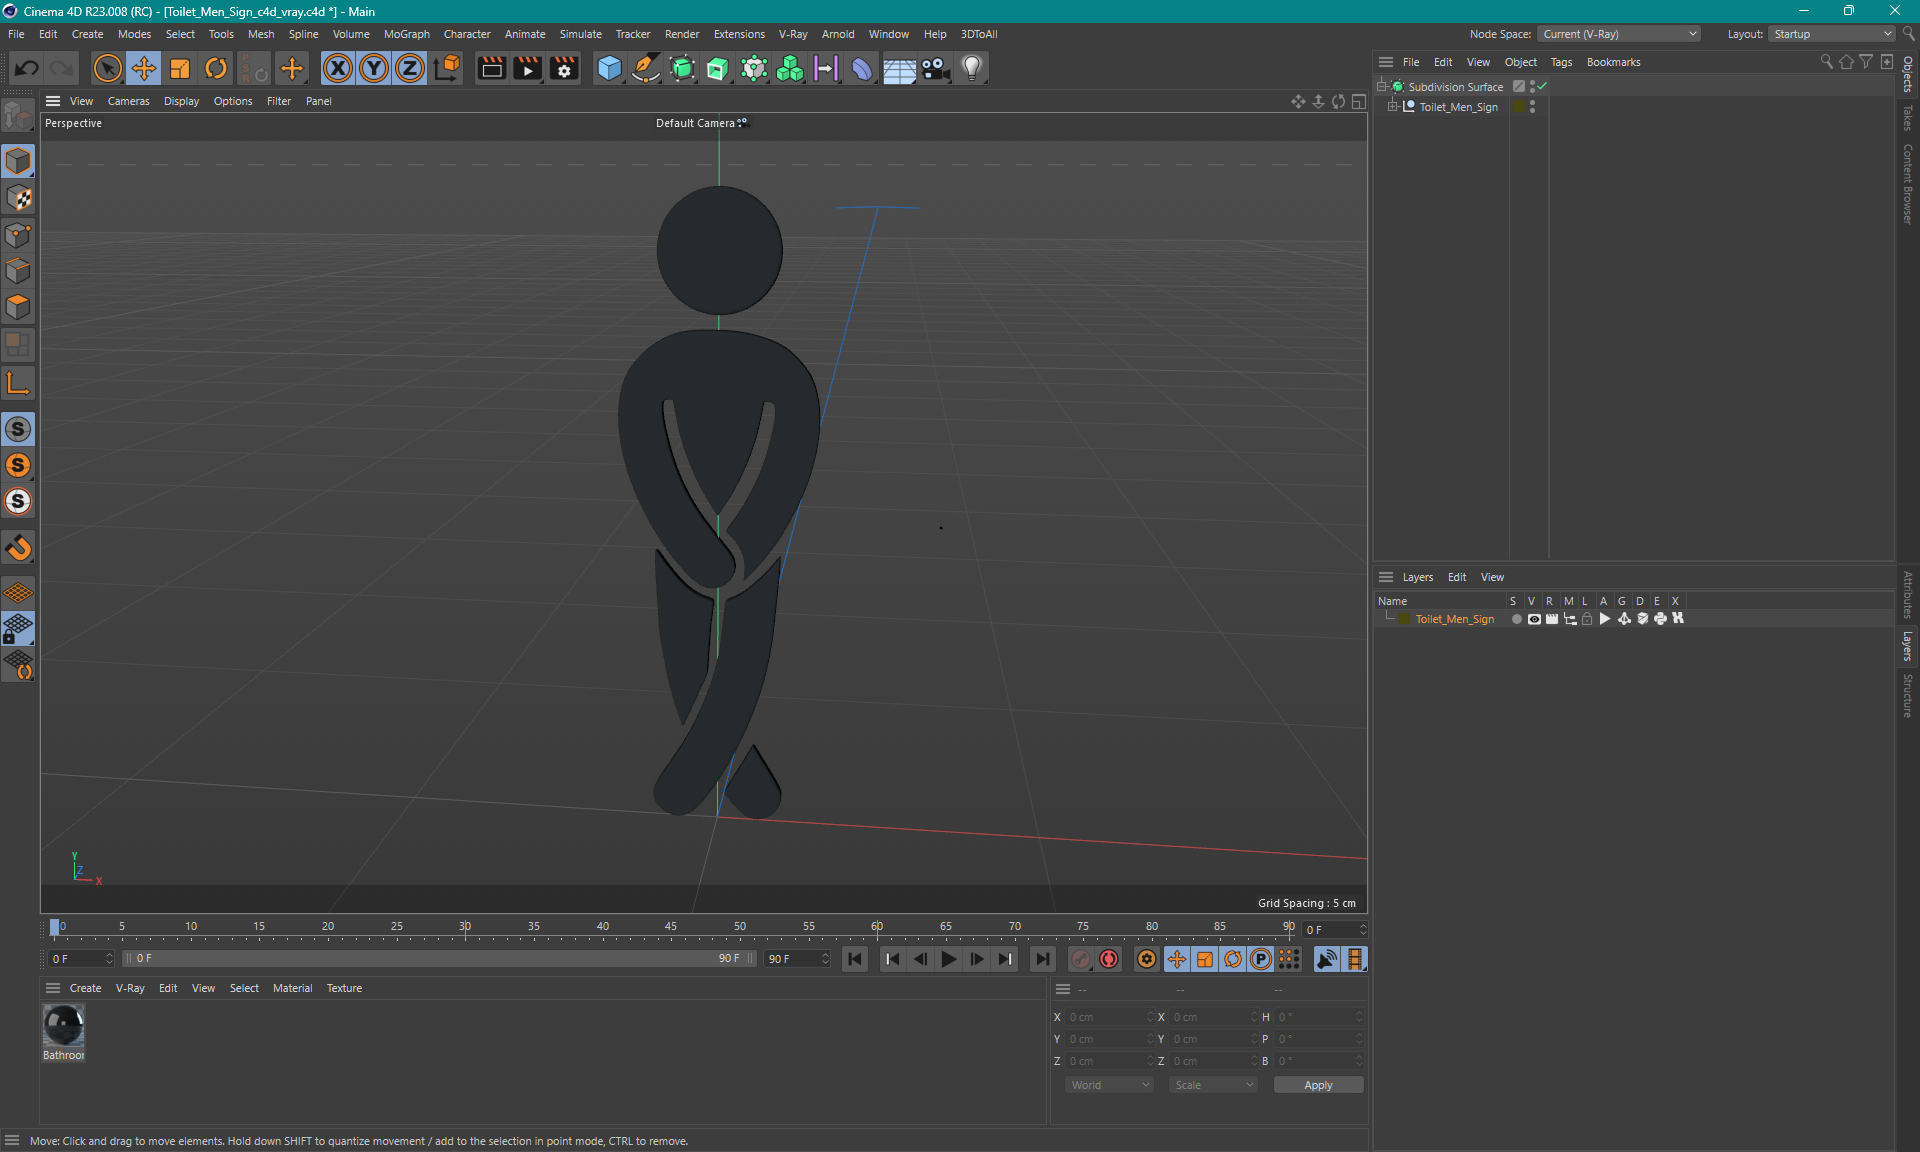
Task: Select the Move tool in toolbar
Action: 141,67
